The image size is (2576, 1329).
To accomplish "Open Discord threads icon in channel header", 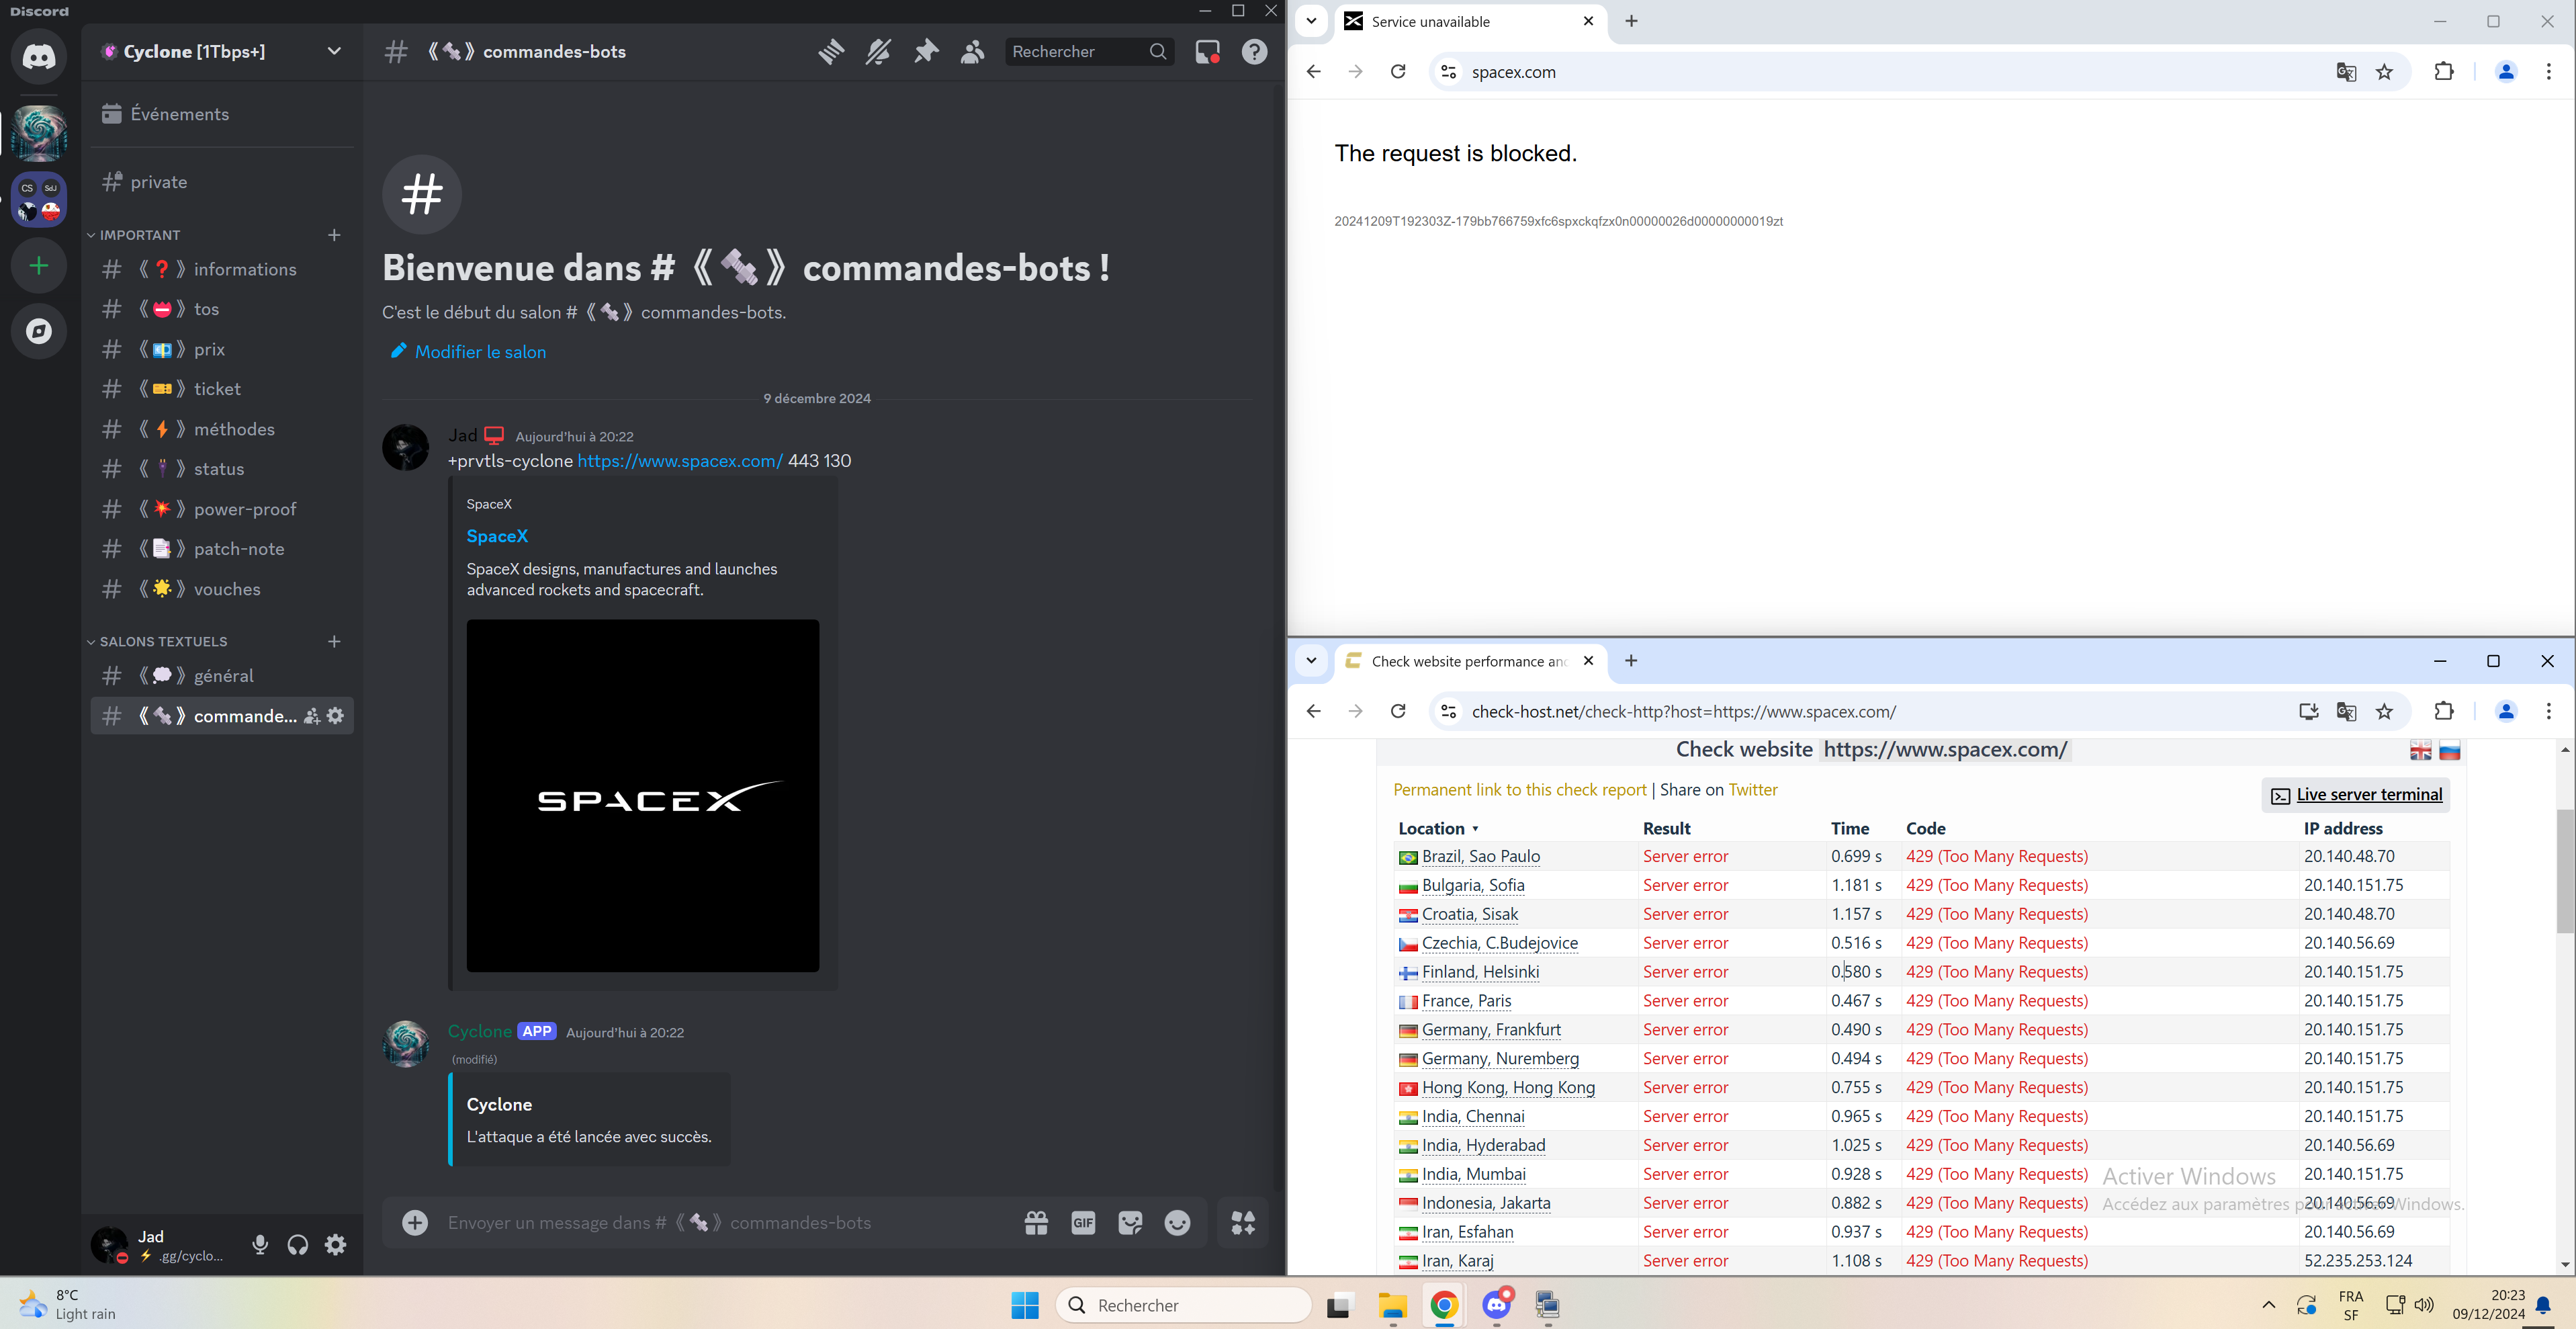I will tap(831, 52).
